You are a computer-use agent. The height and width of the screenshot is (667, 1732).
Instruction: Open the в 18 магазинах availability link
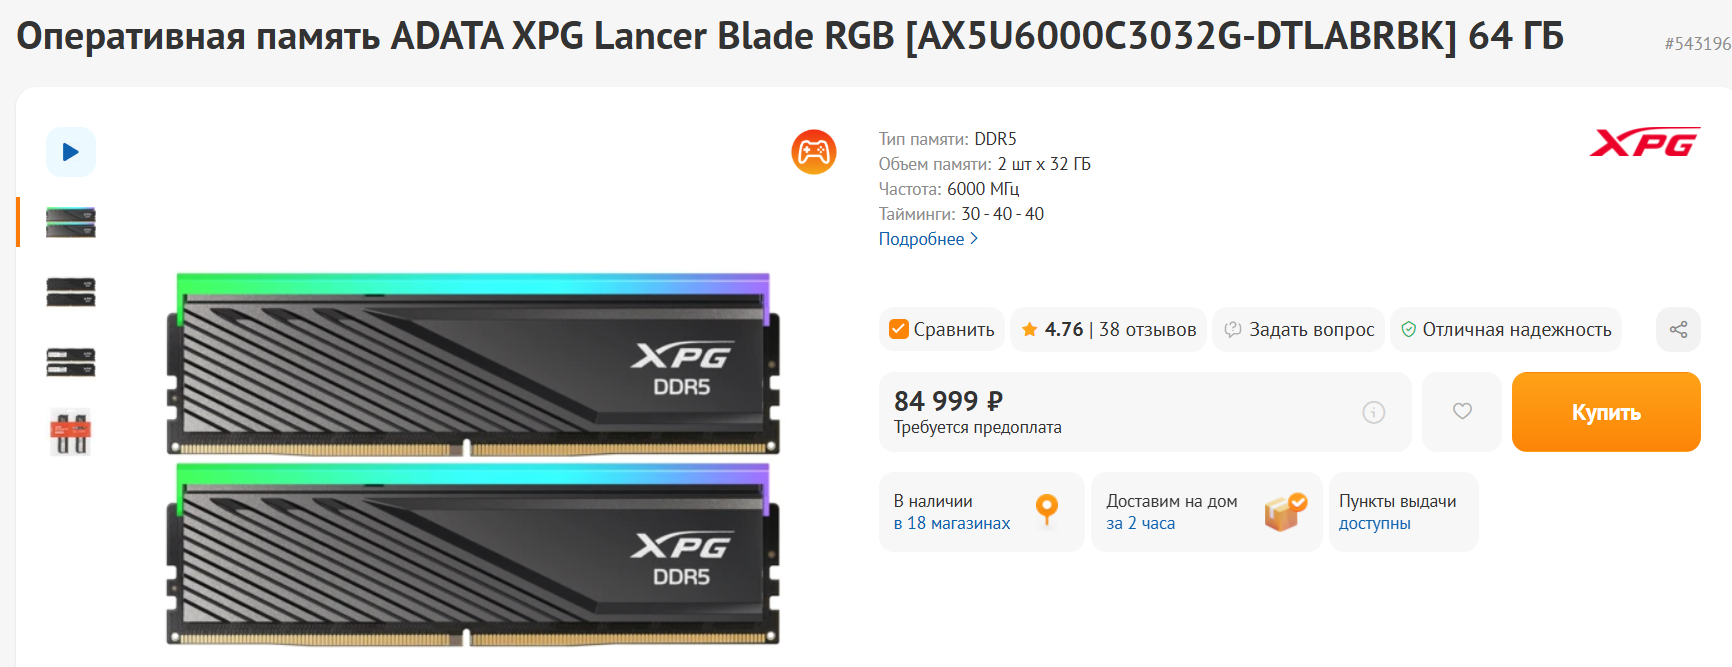[x=952, y=523]
